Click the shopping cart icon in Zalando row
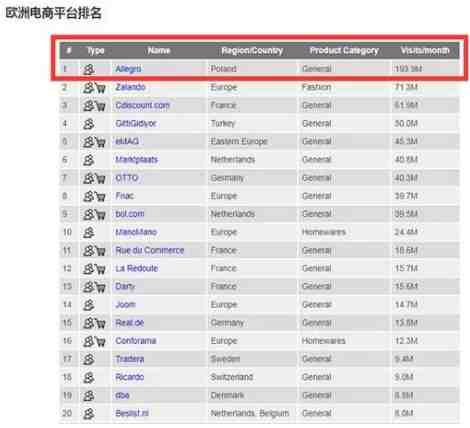Viewport: 470px width, 428px height. 101,88
